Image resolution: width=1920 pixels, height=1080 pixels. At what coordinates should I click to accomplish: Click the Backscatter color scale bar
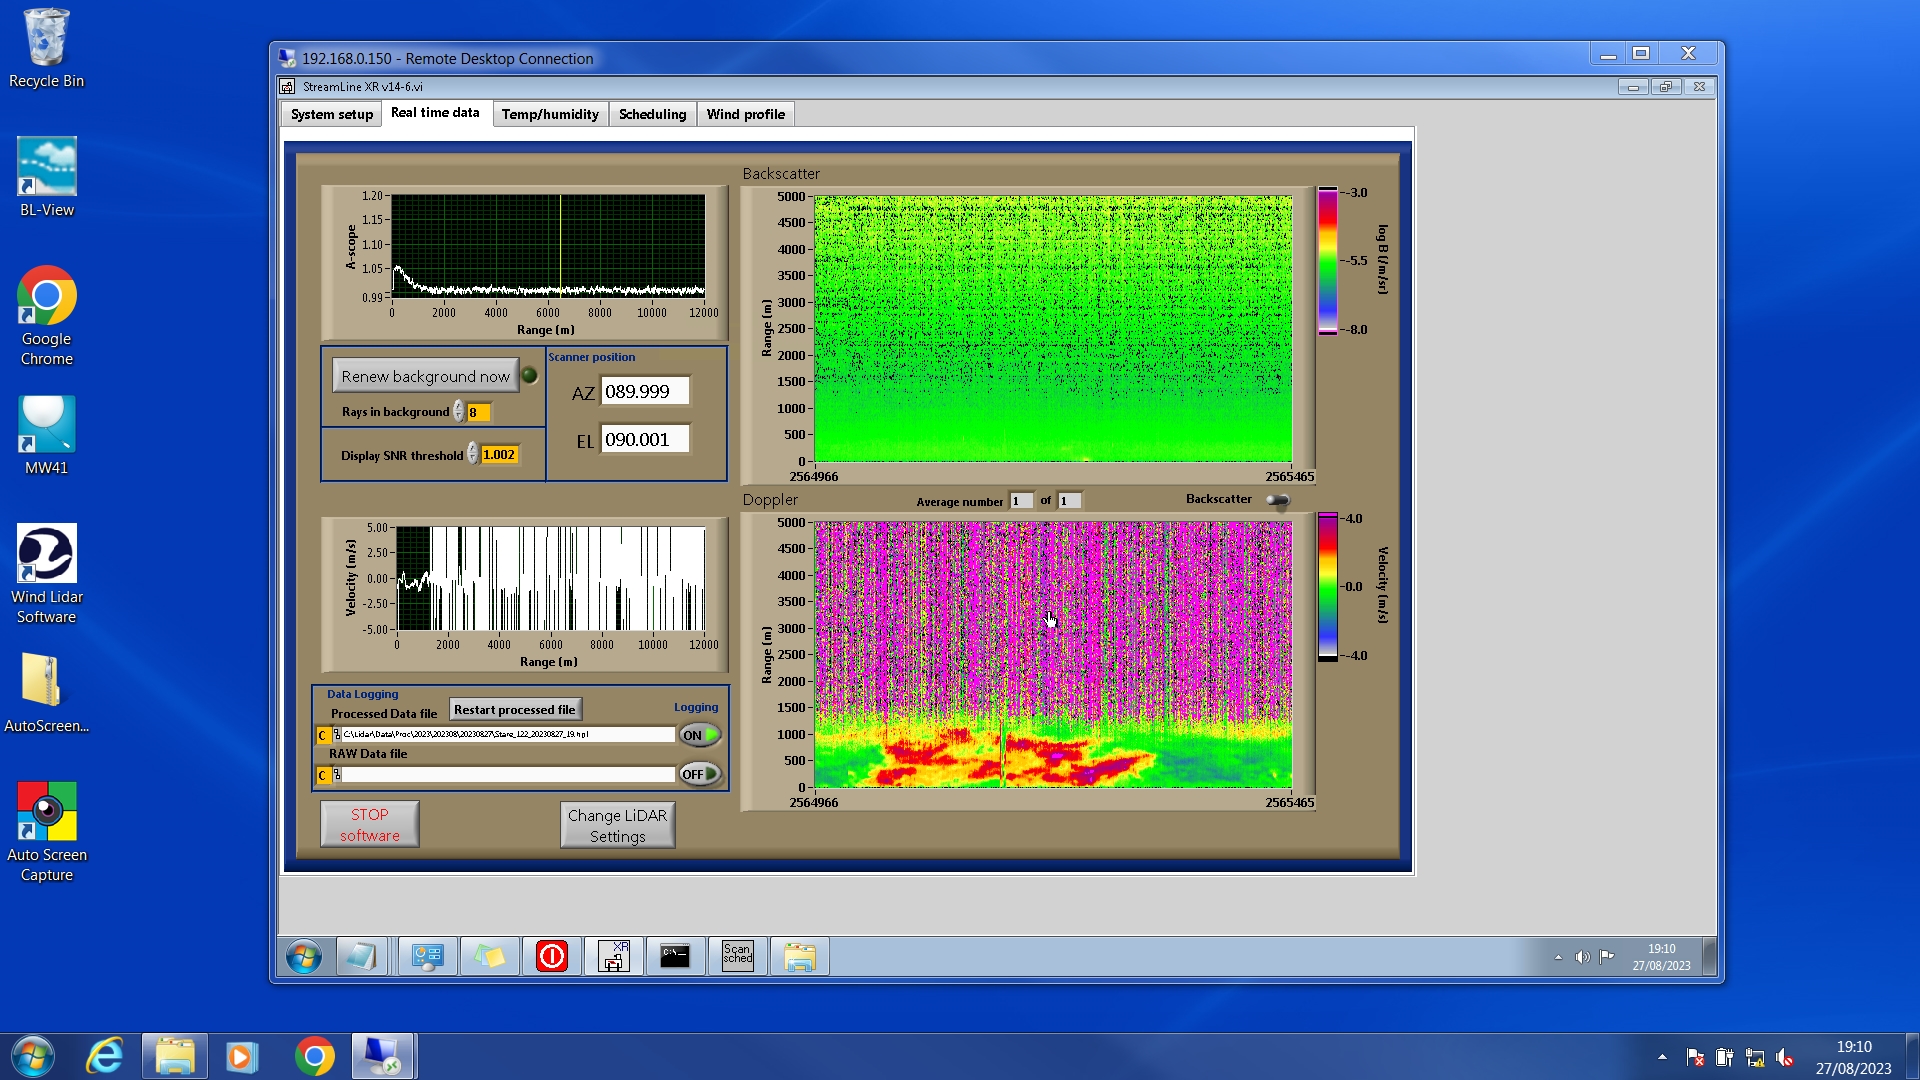[x=1327, y=260]
